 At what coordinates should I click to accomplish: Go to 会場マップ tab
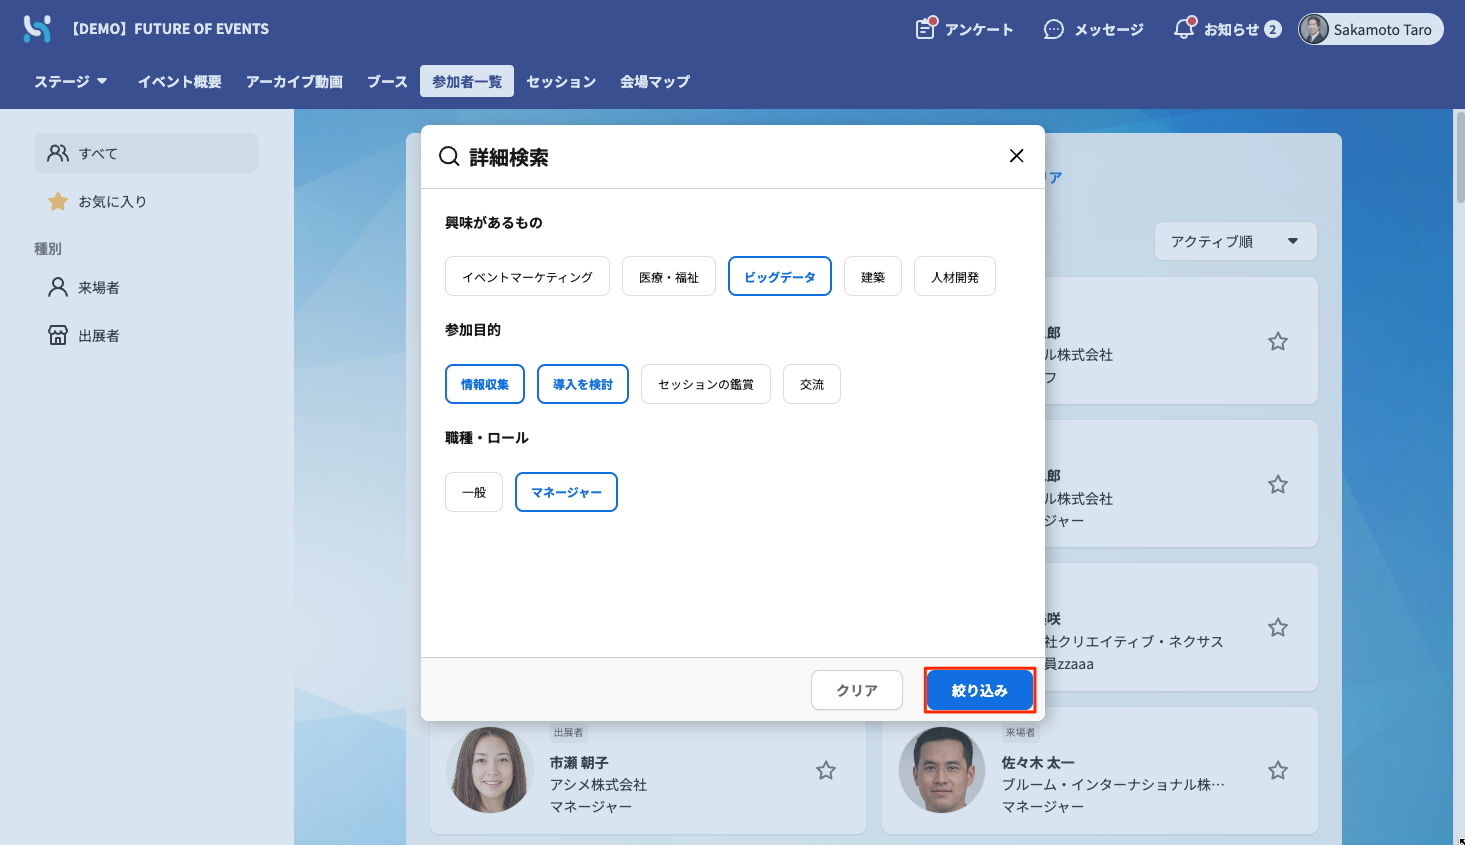click(655, 81)
